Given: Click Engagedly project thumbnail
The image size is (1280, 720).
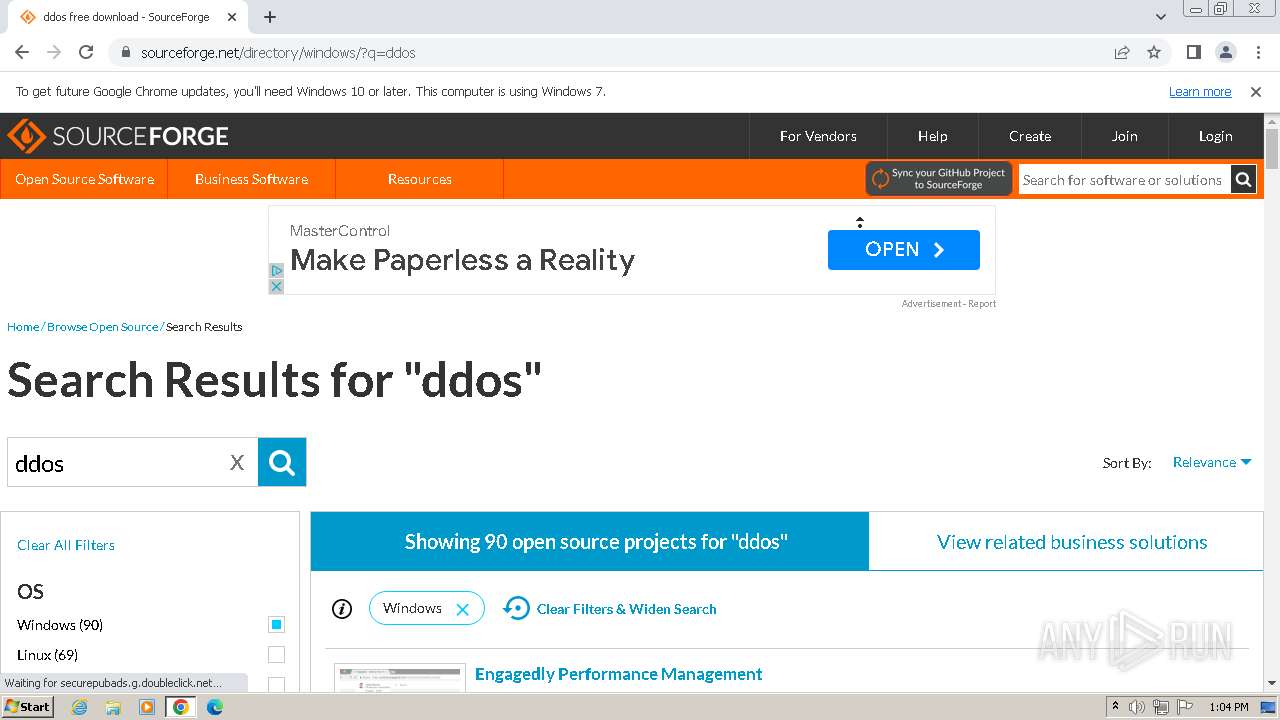Looking at the screenshot, I should pos(400,677).
